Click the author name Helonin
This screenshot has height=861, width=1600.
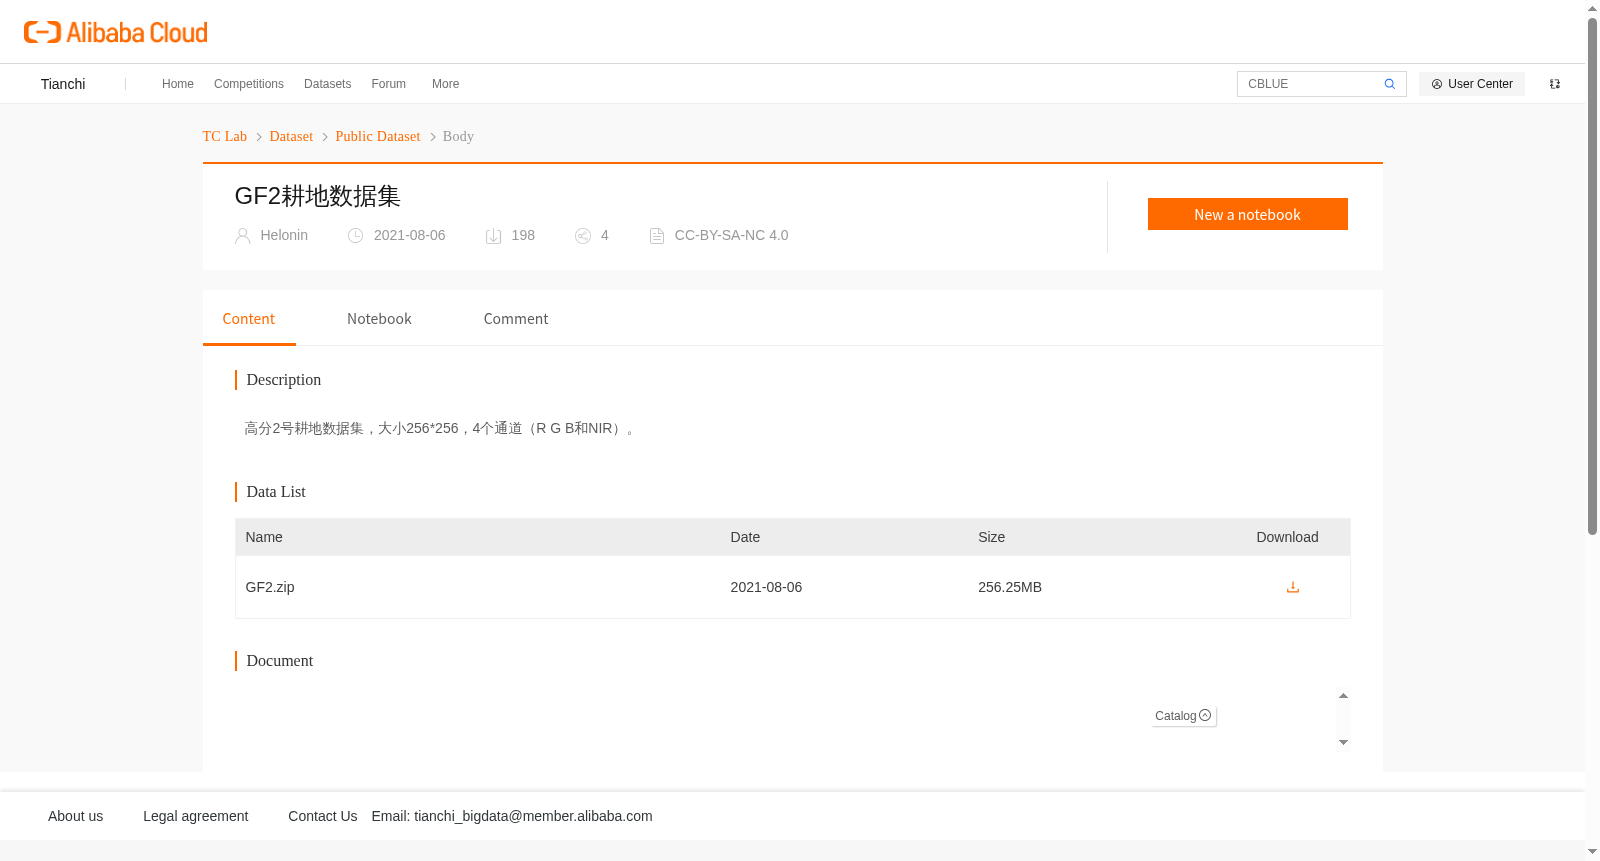[284, 236]
